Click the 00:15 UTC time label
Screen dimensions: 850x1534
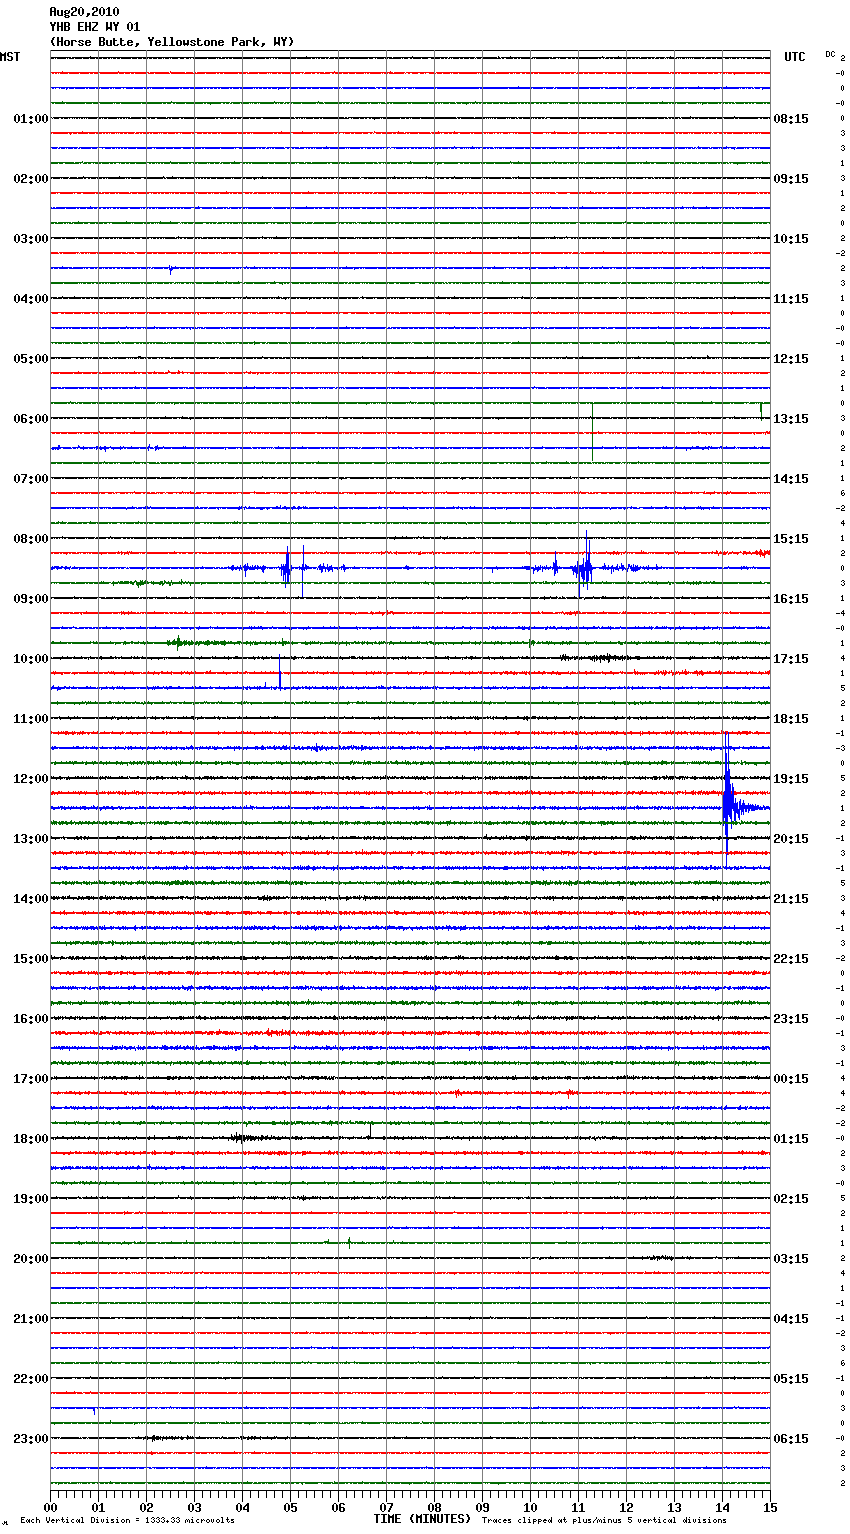tap(791, 1079)
